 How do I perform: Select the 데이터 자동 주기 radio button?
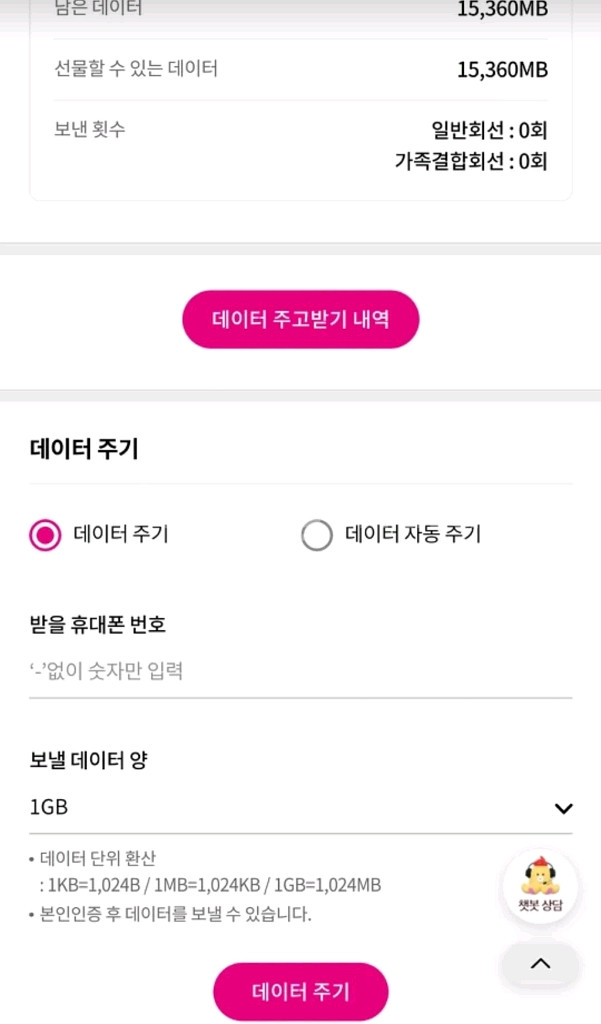point(317,535)
